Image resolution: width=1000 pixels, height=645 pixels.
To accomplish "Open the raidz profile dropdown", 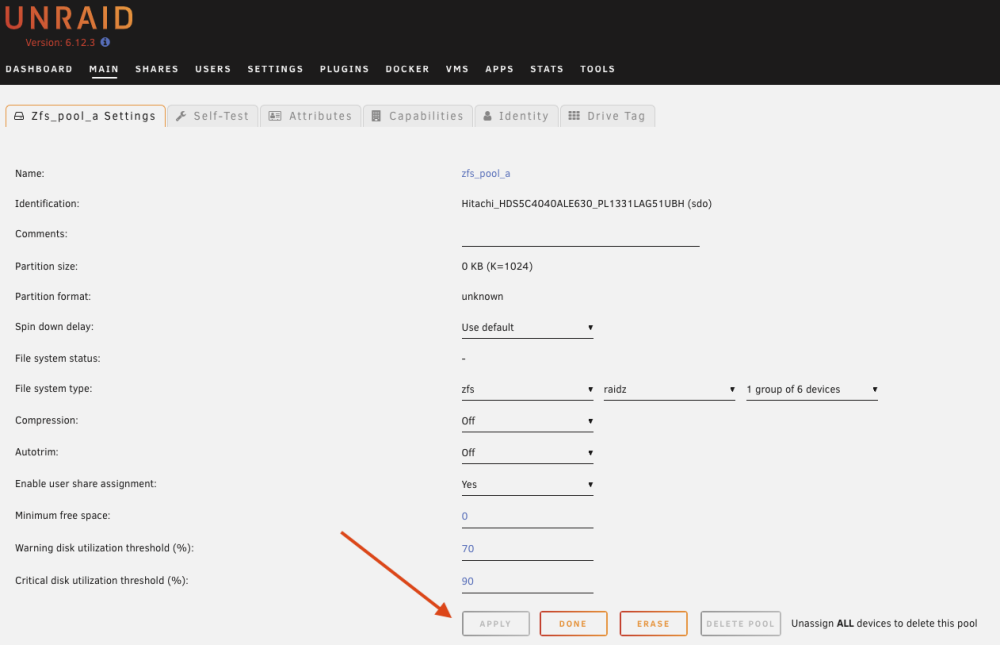I will (x=670, y=389).
